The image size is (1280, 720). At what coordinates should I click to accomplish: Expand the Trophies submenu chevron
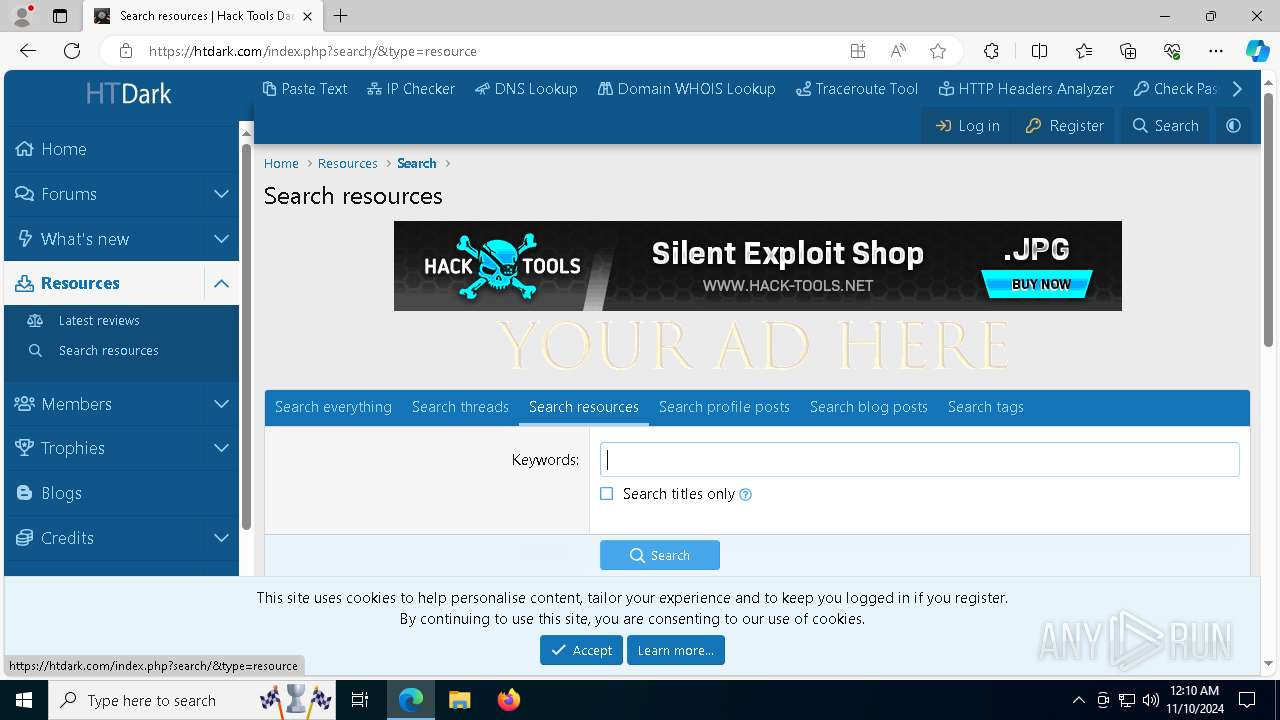tap(221, 448)
